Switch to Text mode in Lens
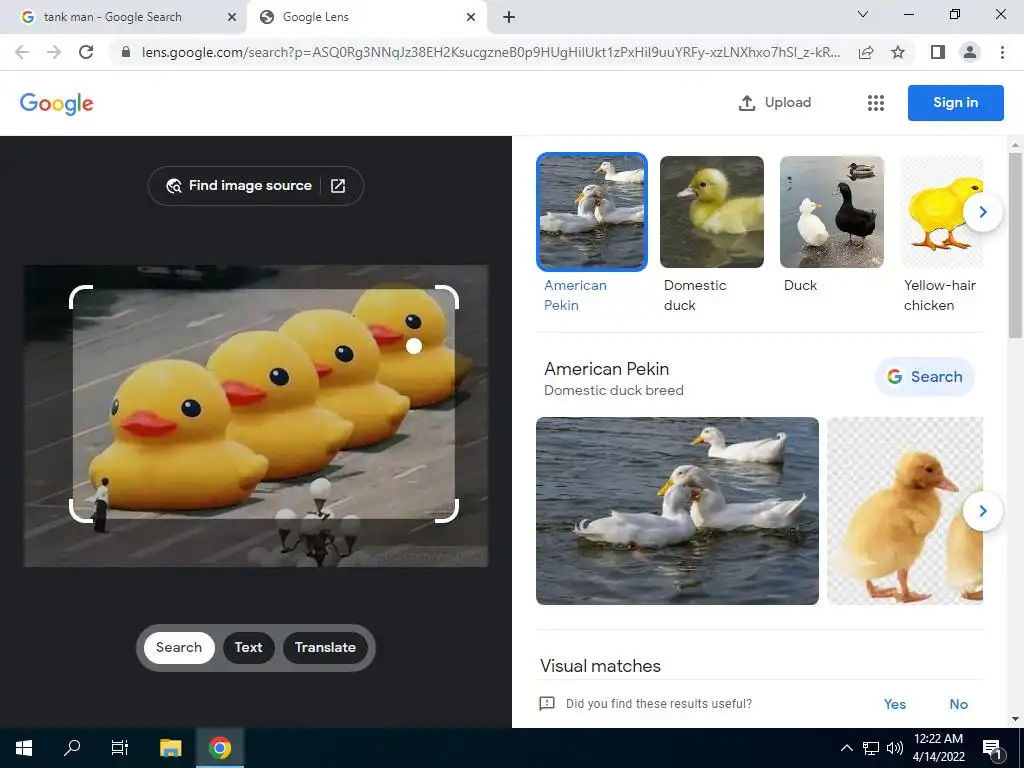 248,647
